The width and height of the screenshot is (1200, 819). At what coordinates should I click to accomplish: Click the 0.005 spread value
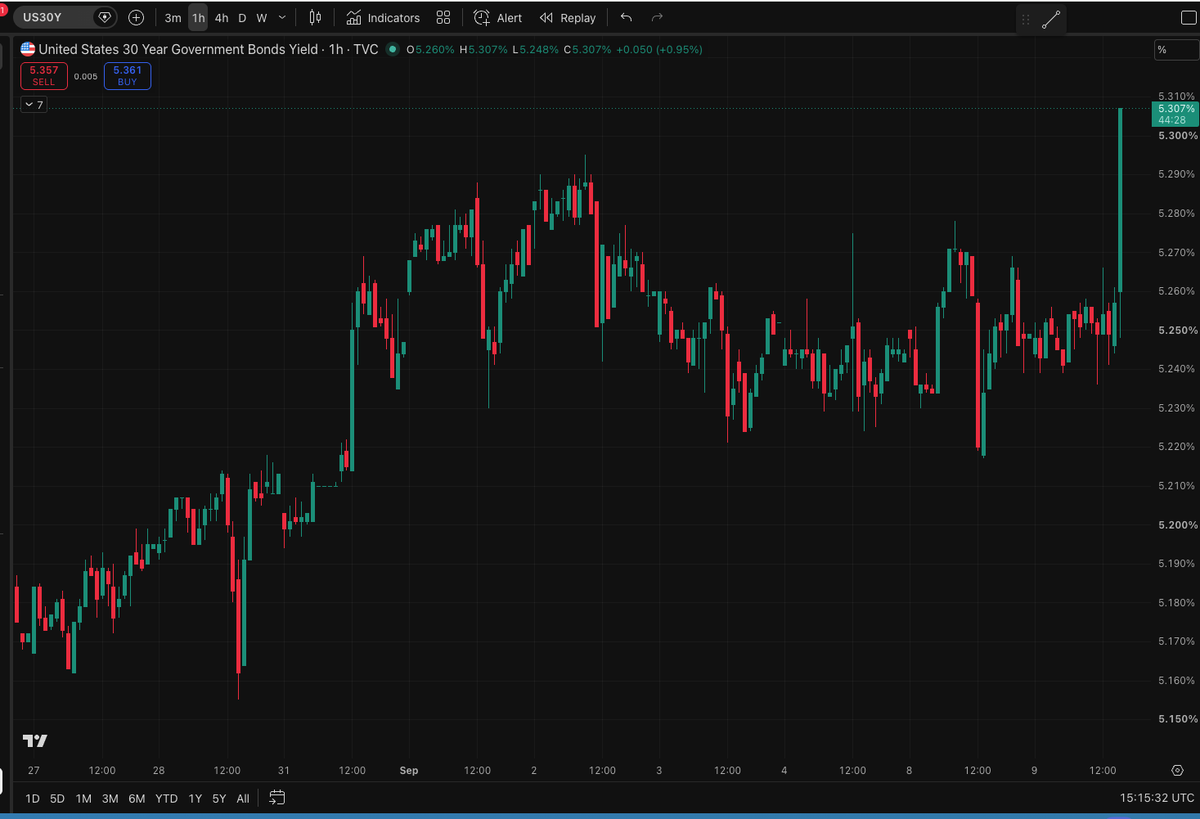point(86,76)
